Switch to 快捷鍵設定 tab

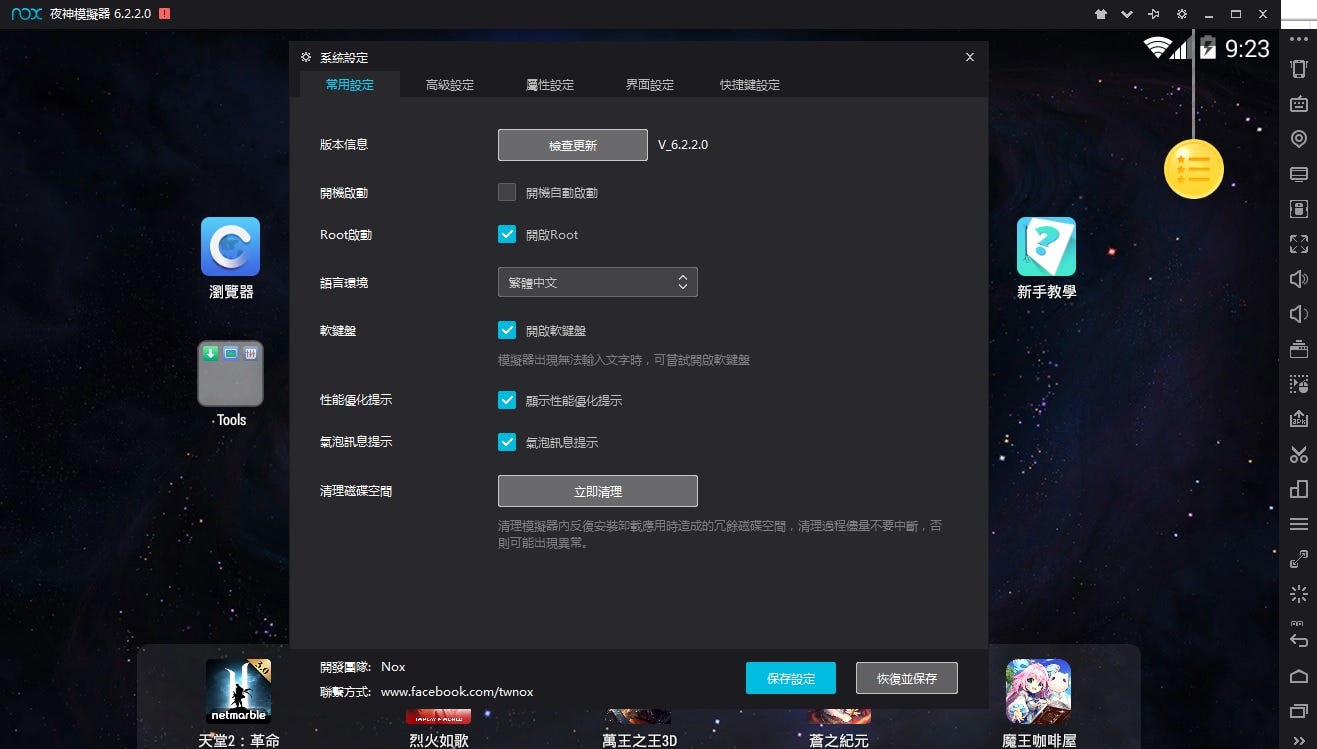(750, 85)
